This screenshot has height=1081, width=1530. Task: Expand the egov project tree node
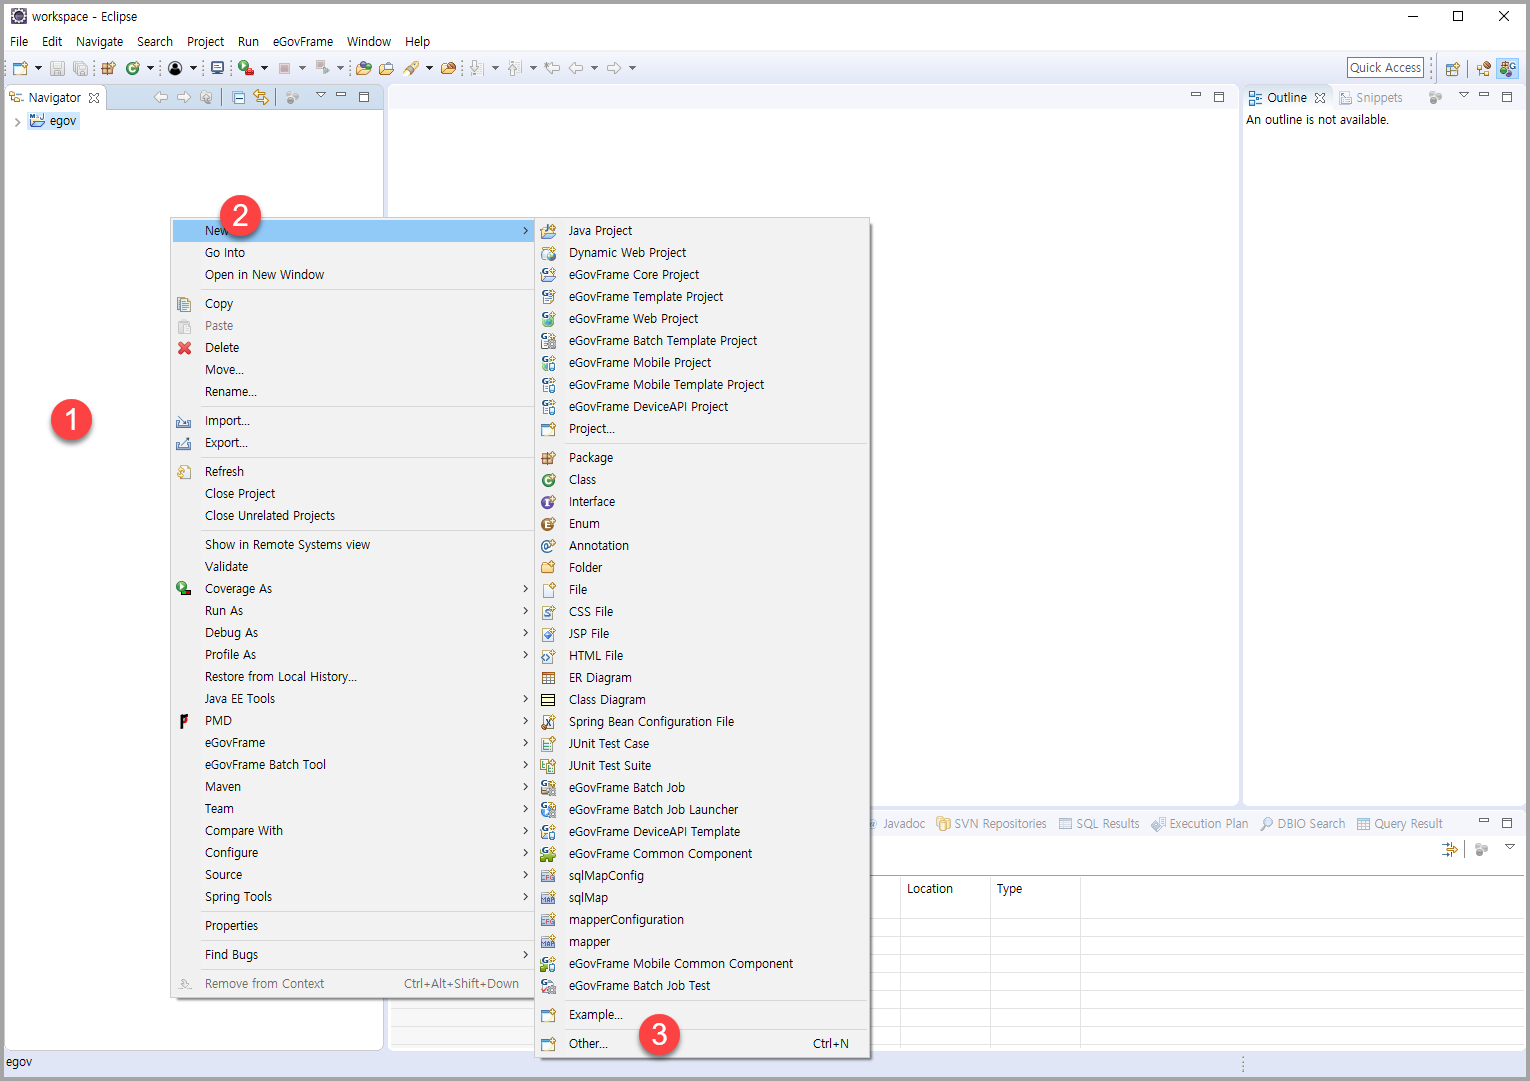click(17, 122)
